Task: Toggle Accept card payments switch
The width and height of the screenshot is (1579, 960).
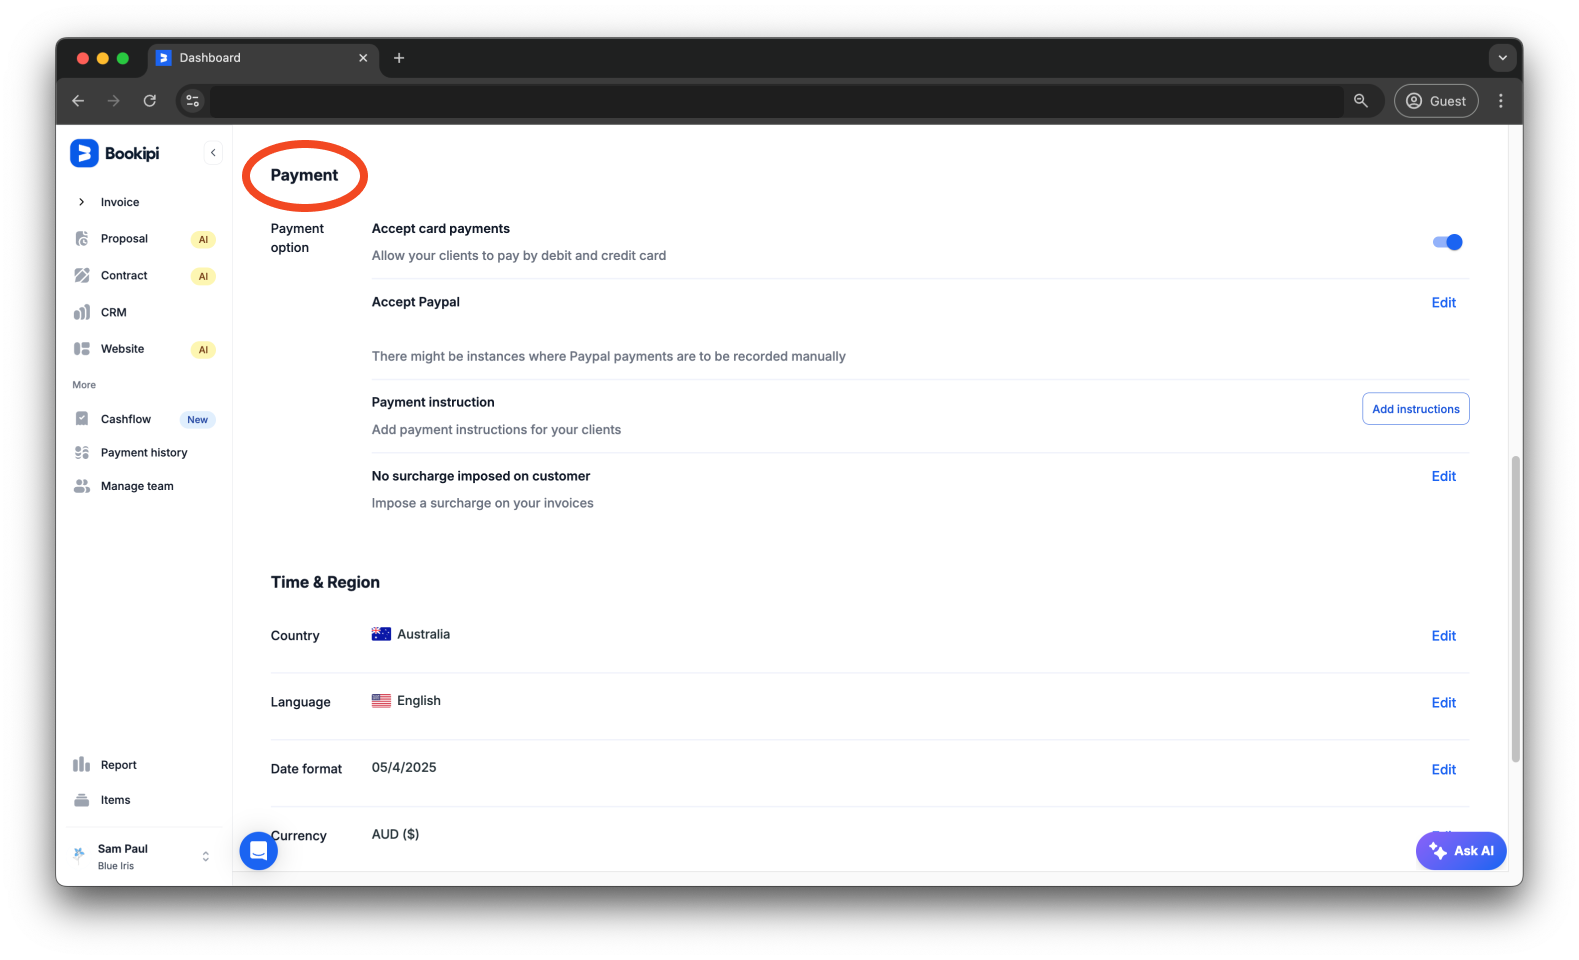Action: click(1447, 242)
